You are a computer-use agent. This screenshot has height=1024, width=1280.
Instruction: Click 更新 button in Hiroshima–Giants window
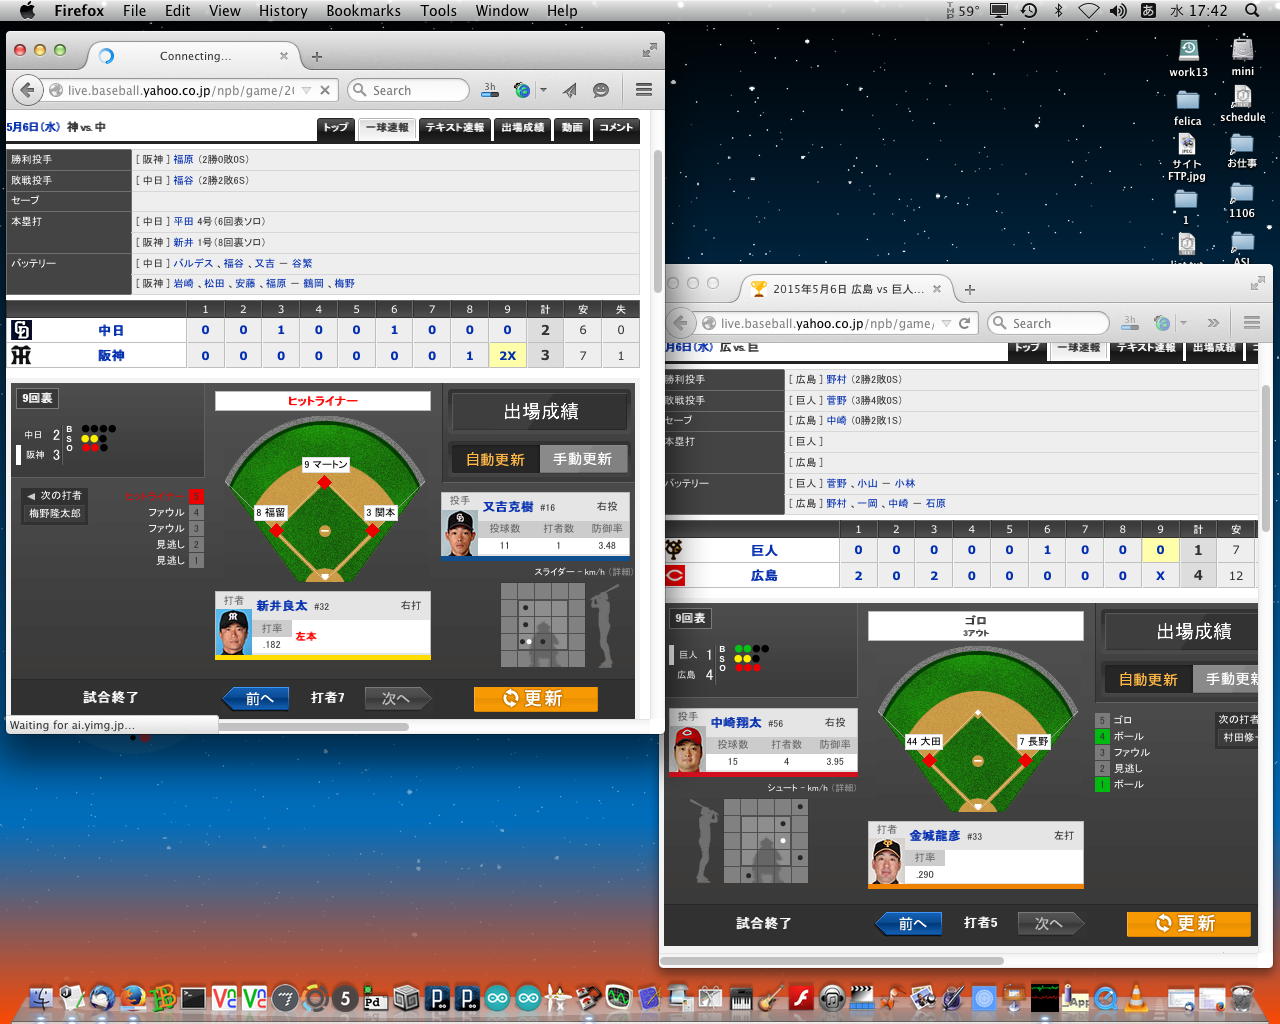pyautogui.click(x=1189, y=923)
